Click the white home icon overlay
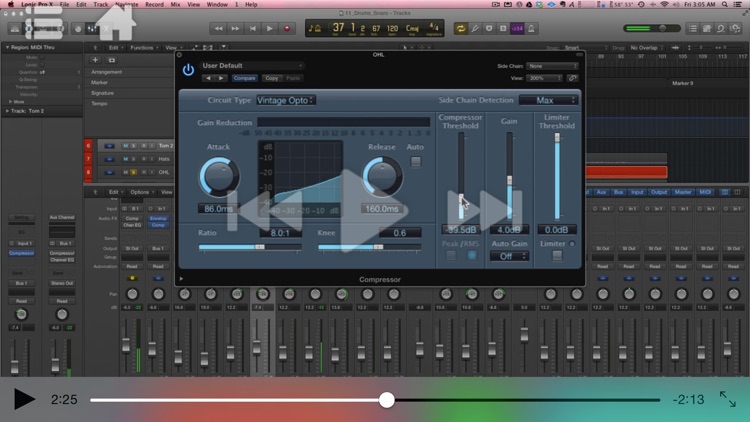Screen dimensions: 750x422 tap(115, 22)
